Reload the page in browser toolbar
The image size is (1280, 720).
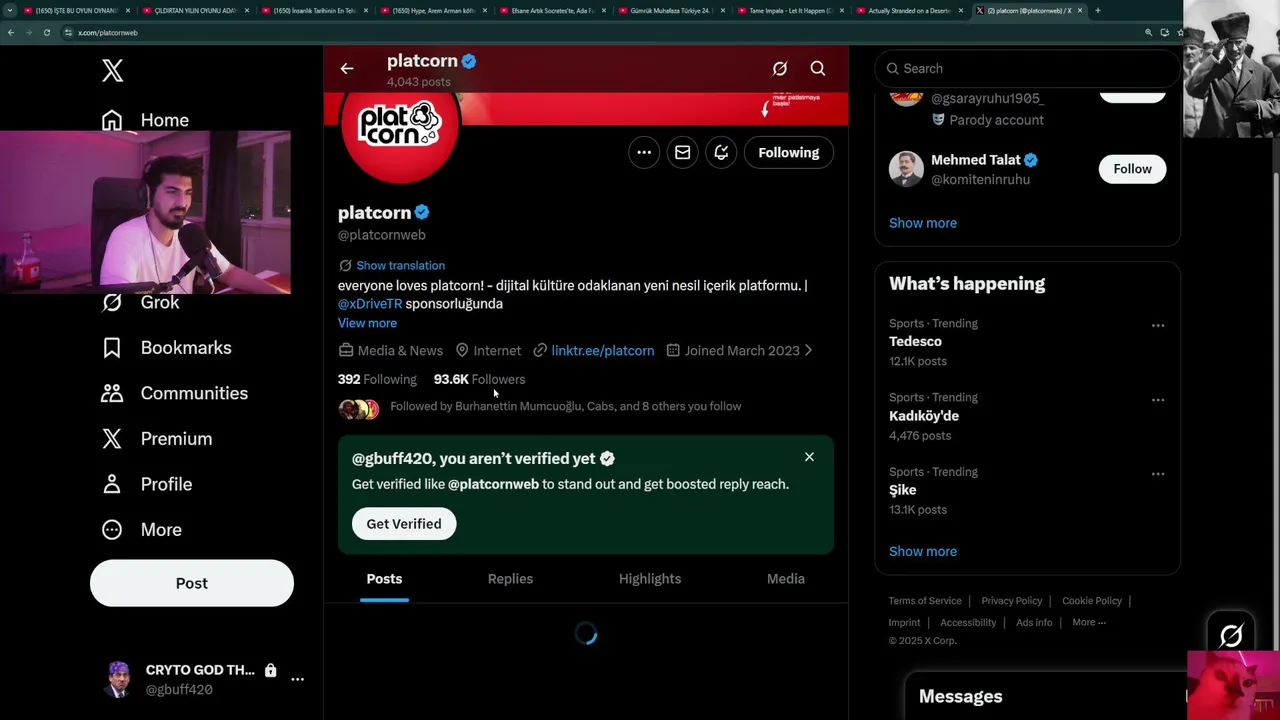click(46, 32)
